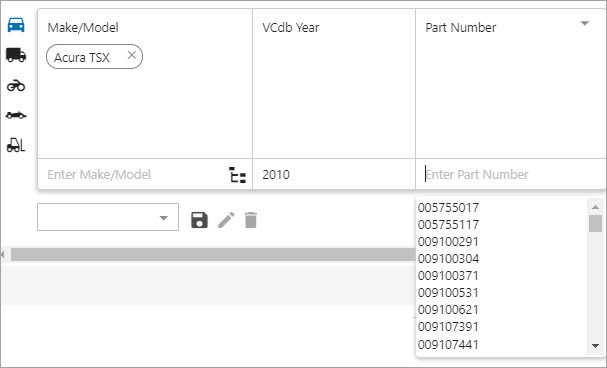Pick part number 009107441 from suggestions
Screen dimensions: 607x368
[448, 344]
